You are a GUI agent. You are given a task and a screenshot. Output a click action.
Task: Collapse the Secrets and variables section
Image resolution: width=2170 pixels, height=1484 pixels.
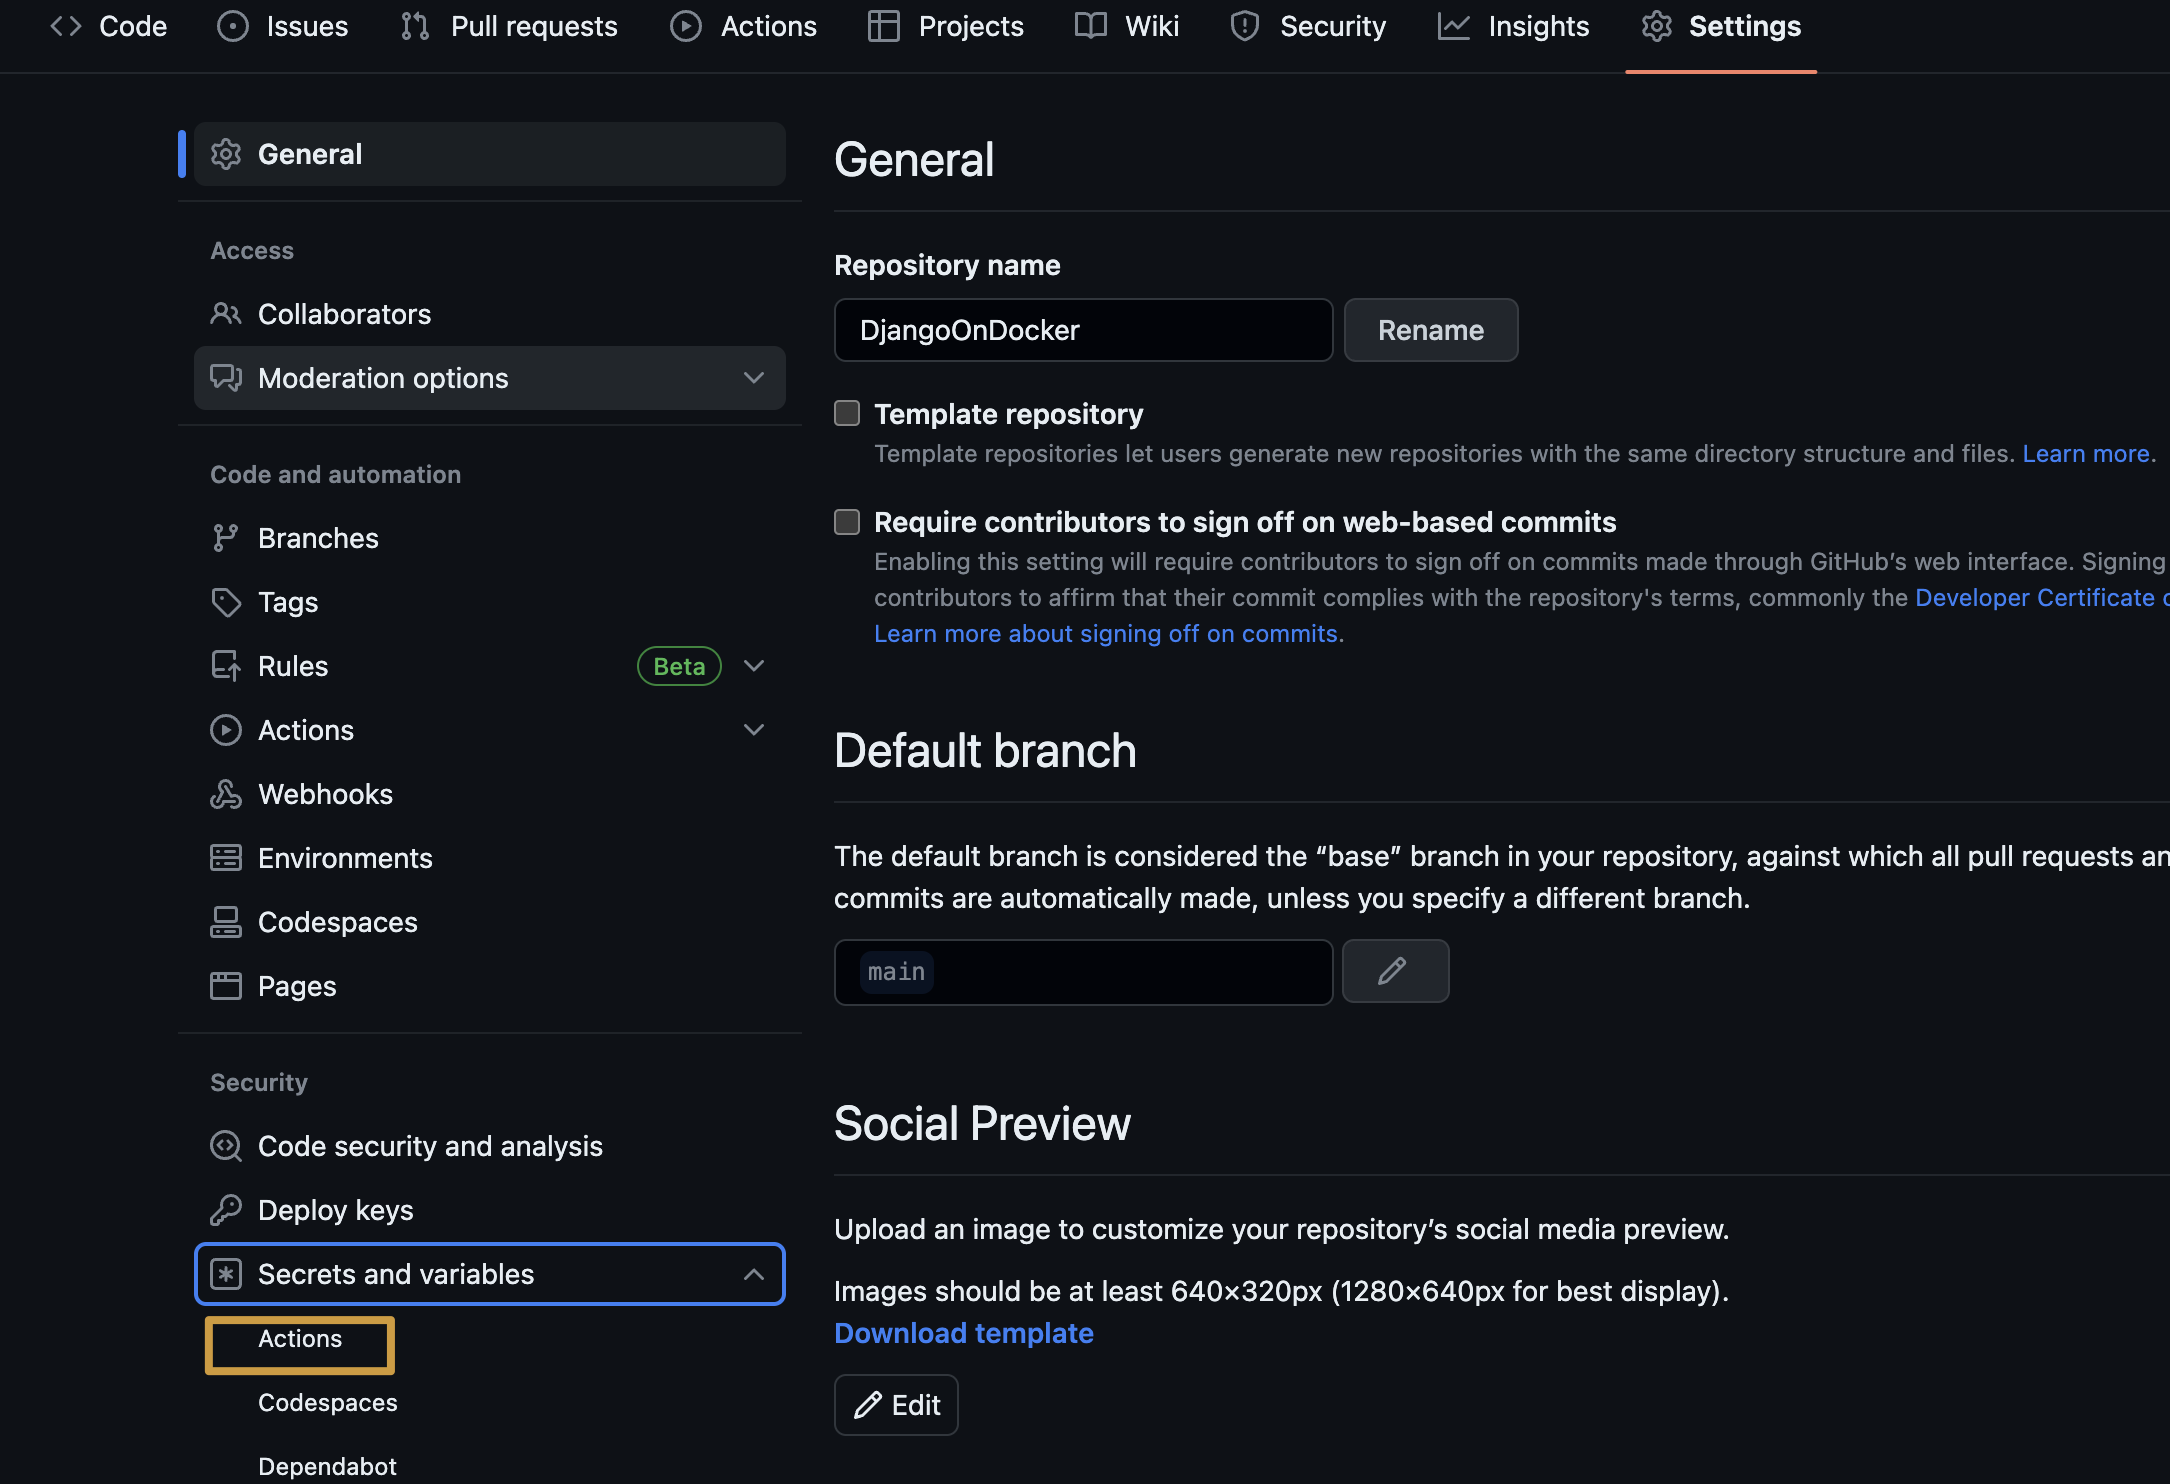(754, 1274)
